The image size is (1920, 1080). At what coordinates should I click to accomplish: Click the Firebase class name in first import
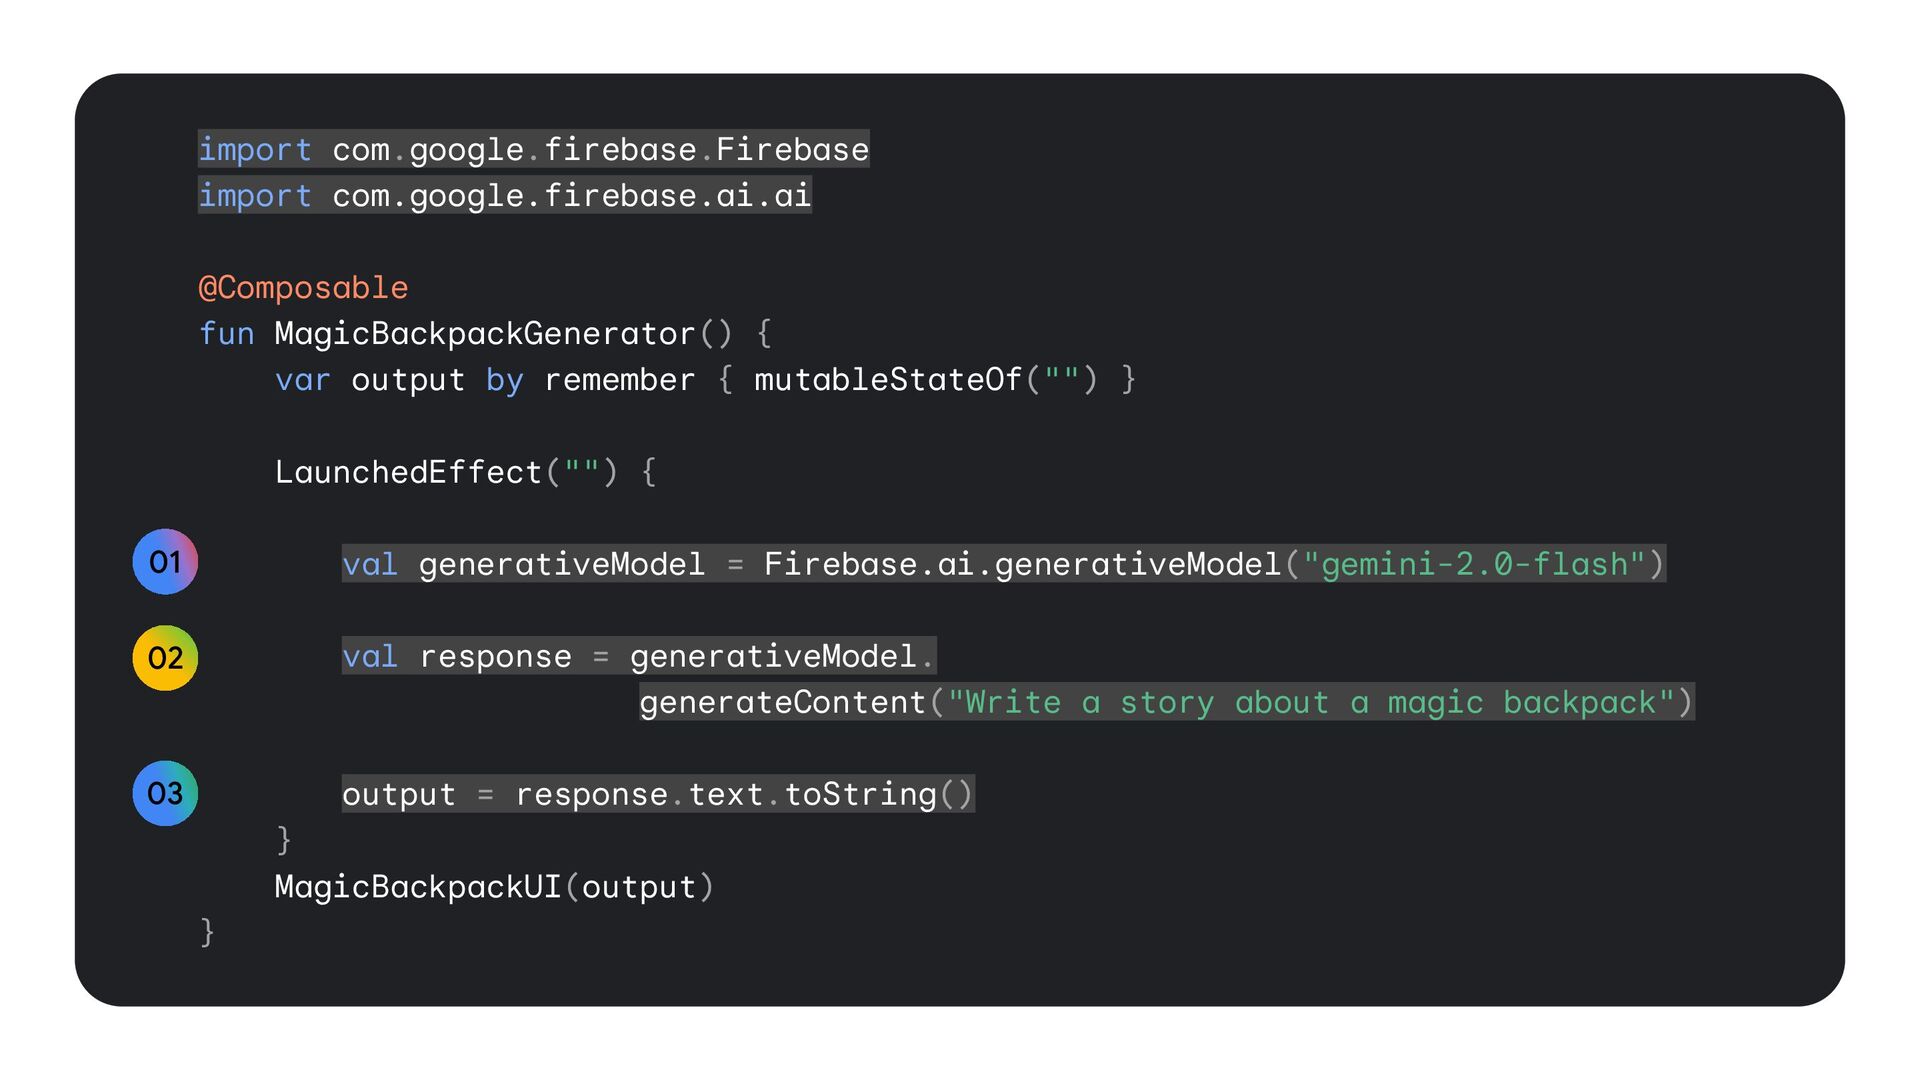(x=792, y=150)
